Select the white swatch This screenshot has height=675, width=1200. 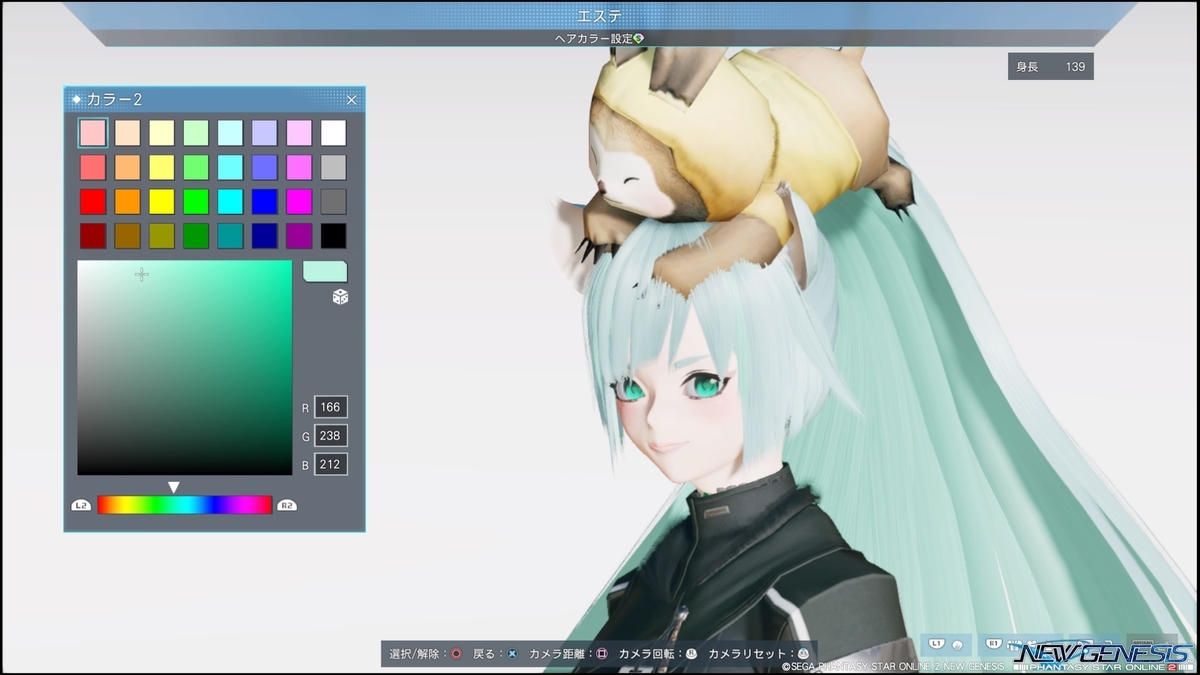point(333,133)
